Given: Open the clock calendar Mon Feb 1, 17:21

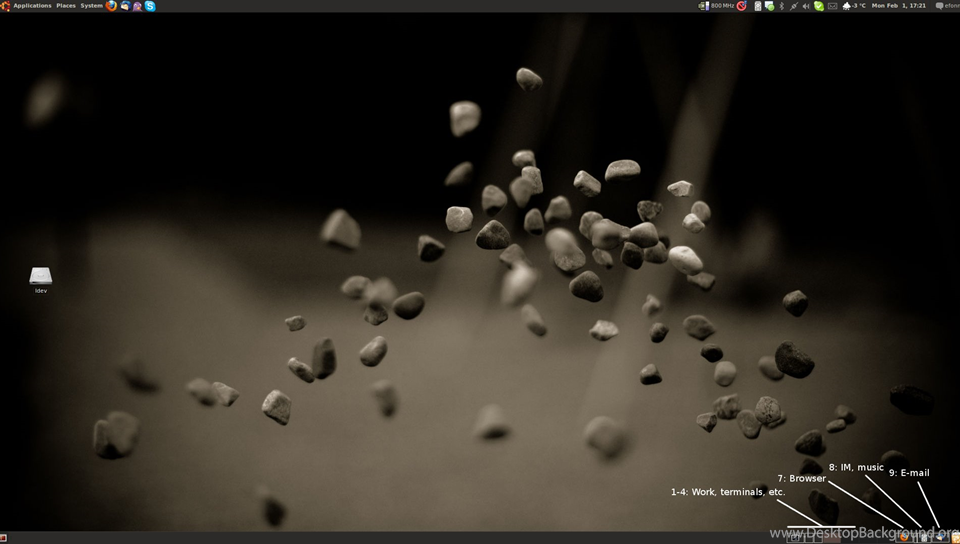Looking at the screenshot, I should coord(899,6).
